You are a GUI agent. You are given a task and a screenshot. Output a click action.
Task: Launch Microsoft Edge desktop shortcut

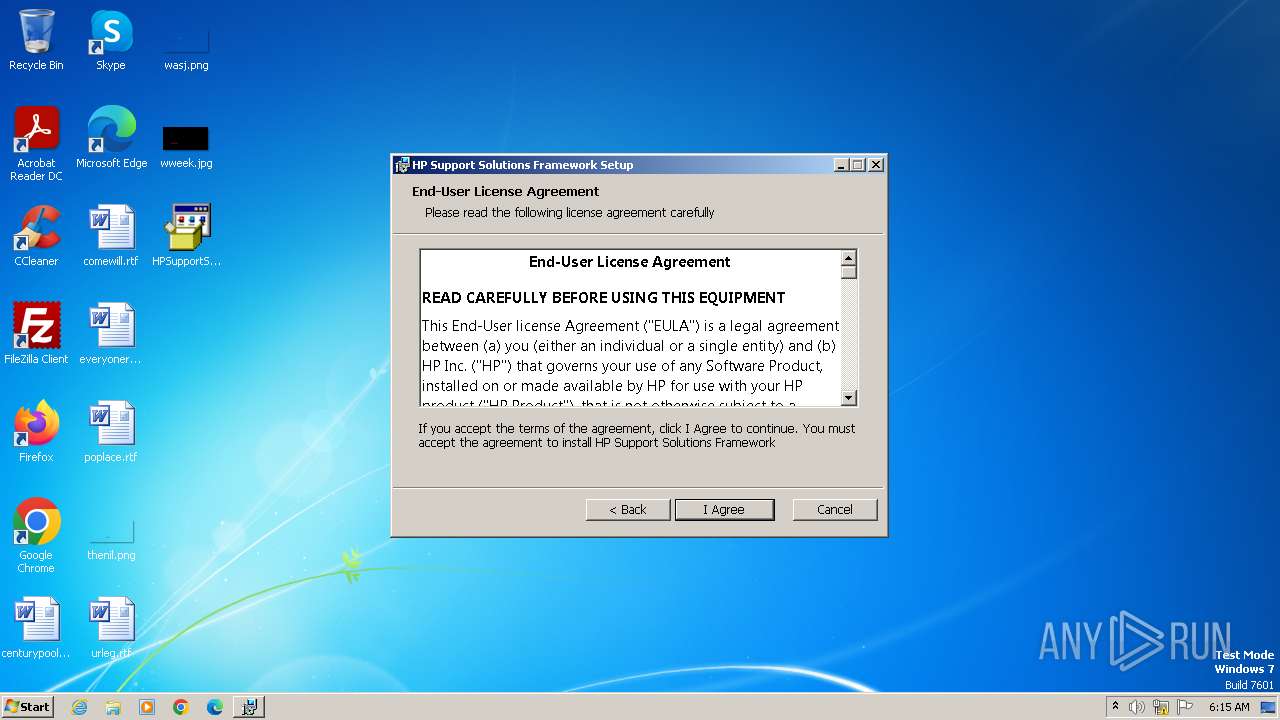click(111, 137)
